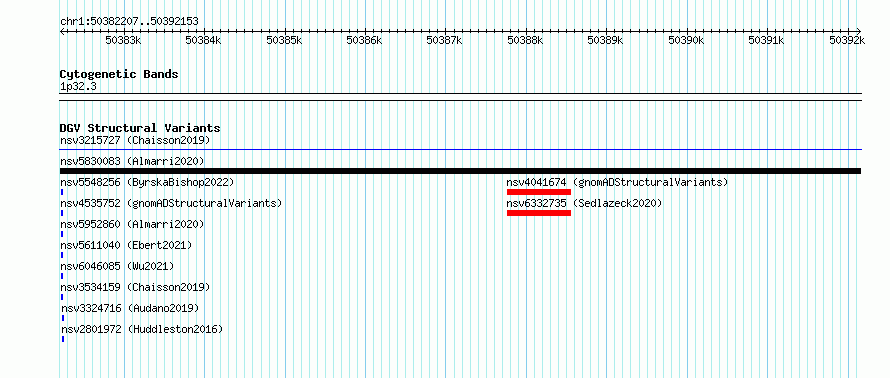Click the 50392k ruler label
890x378 pixels.
847,40
